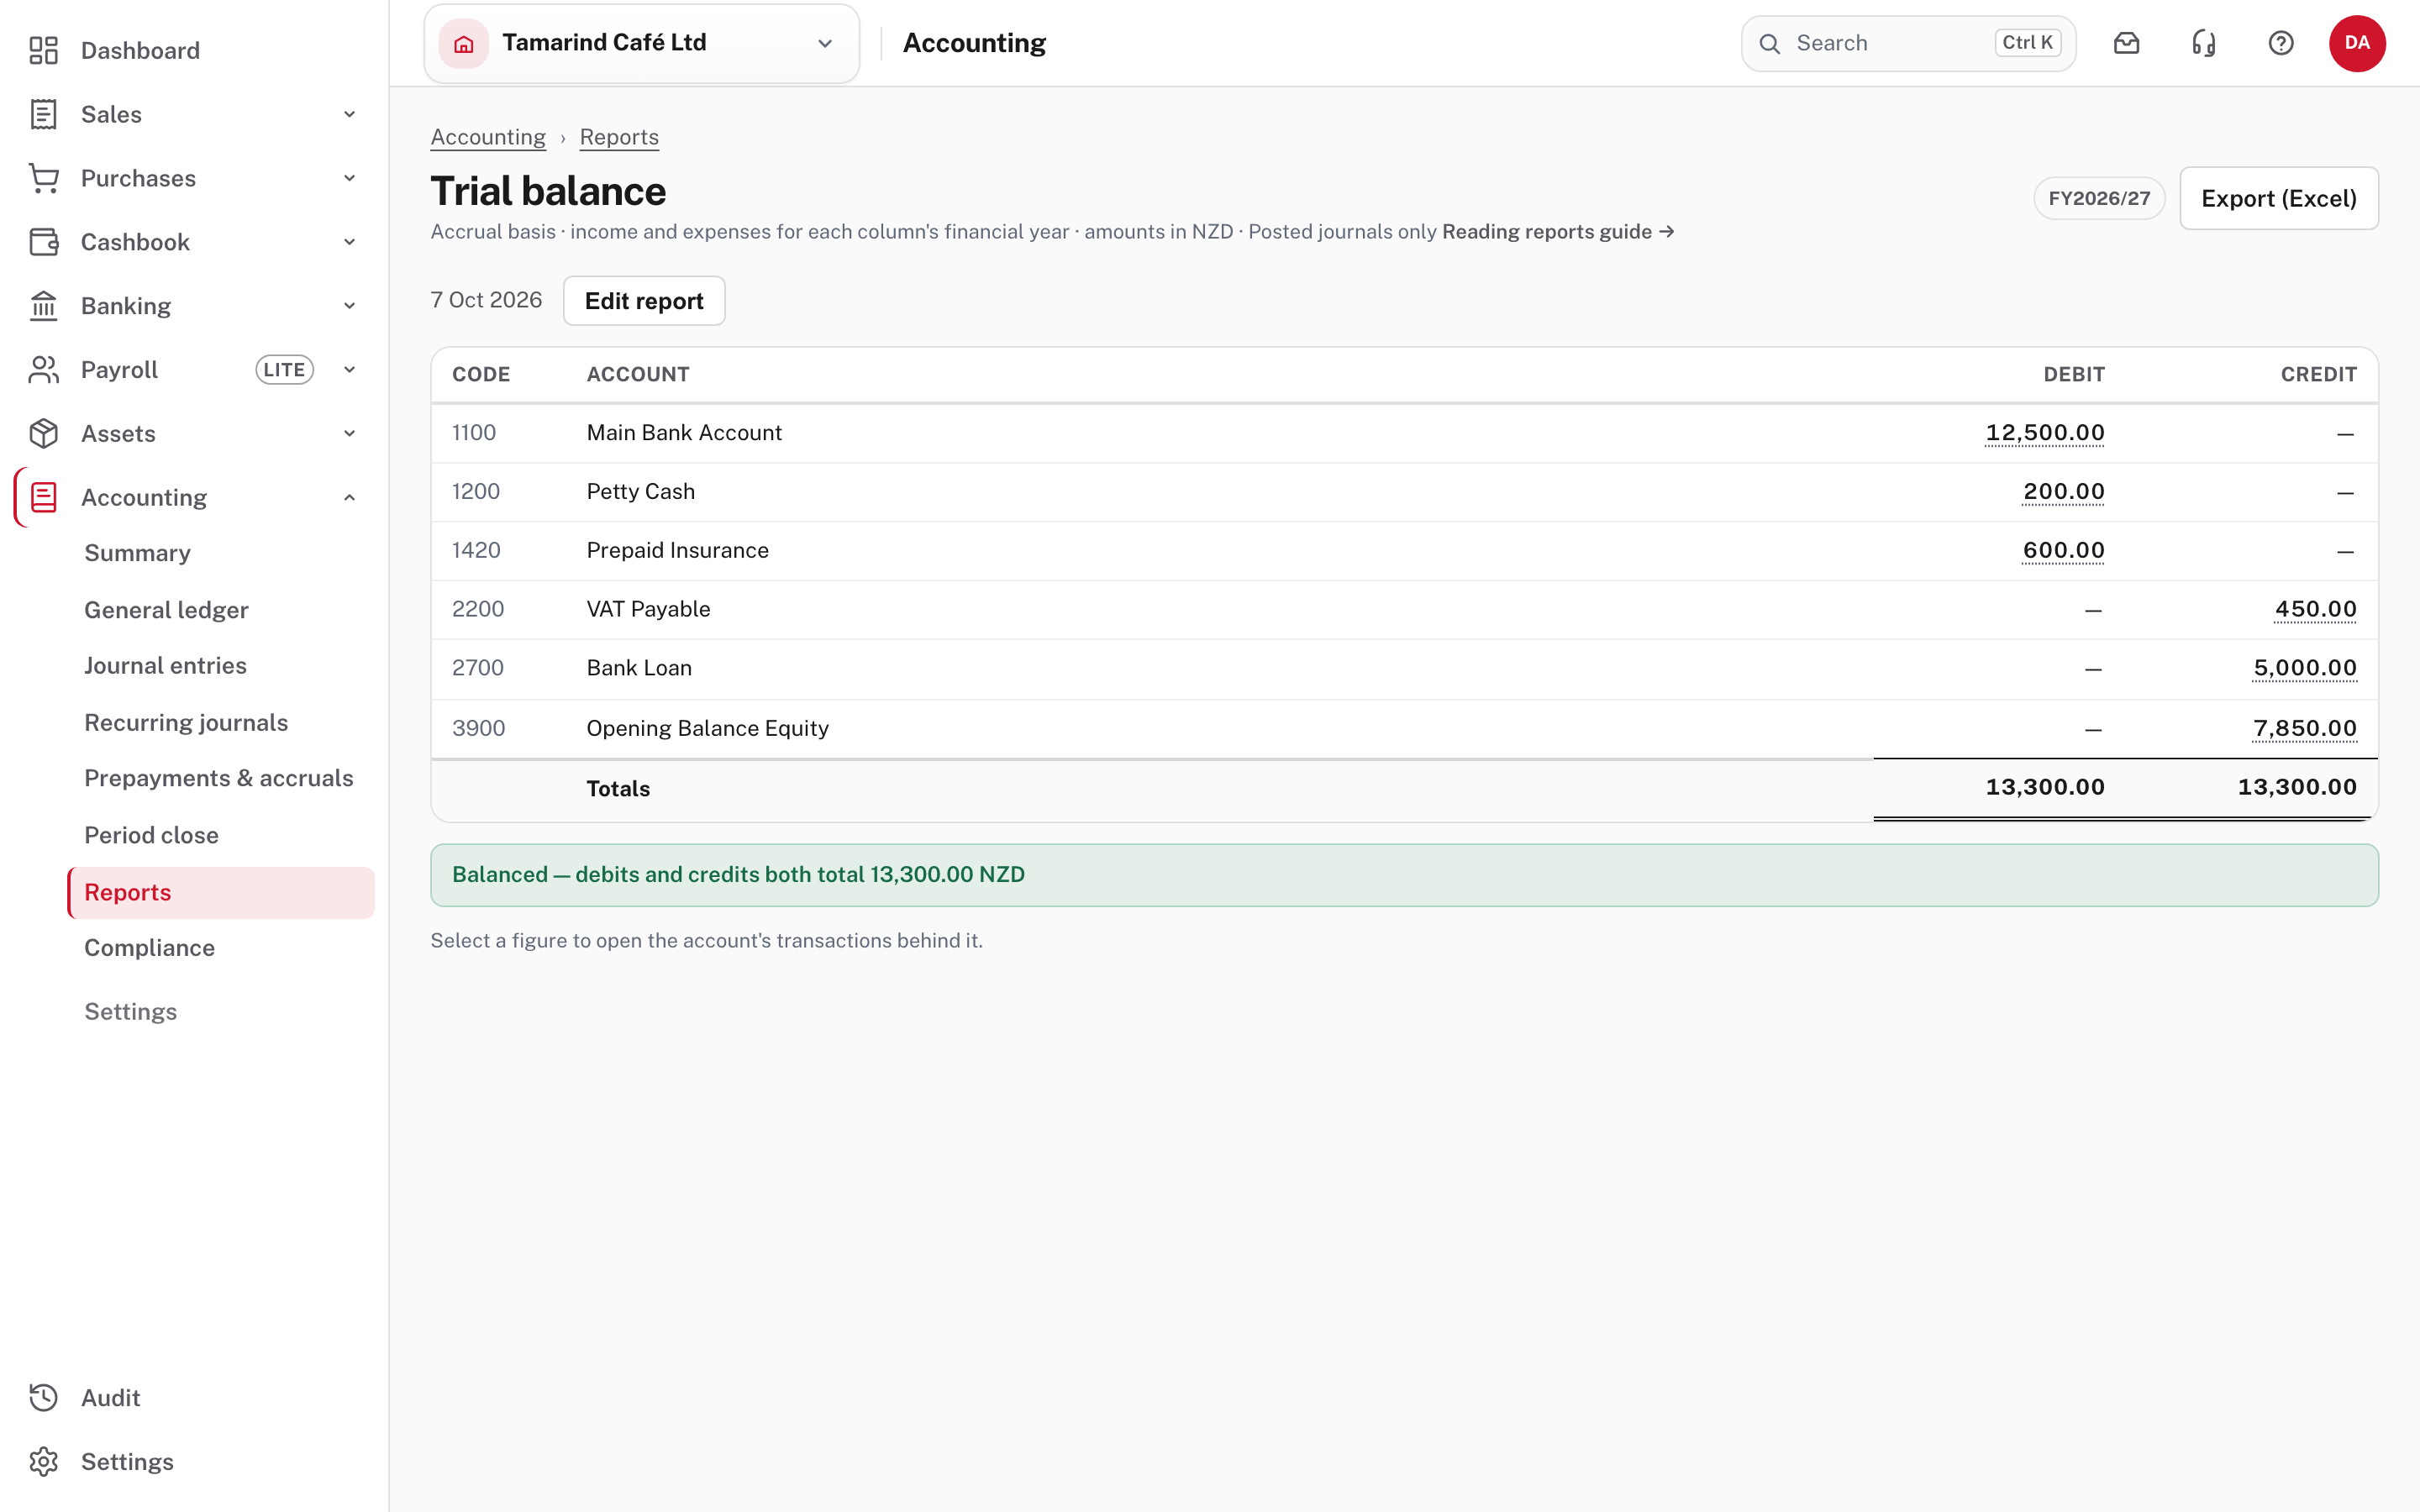This screenshot has width=2420, height=1512.
Task: Open Bank Loan 5,000.00 credit figure
Action: (2305, 668)
